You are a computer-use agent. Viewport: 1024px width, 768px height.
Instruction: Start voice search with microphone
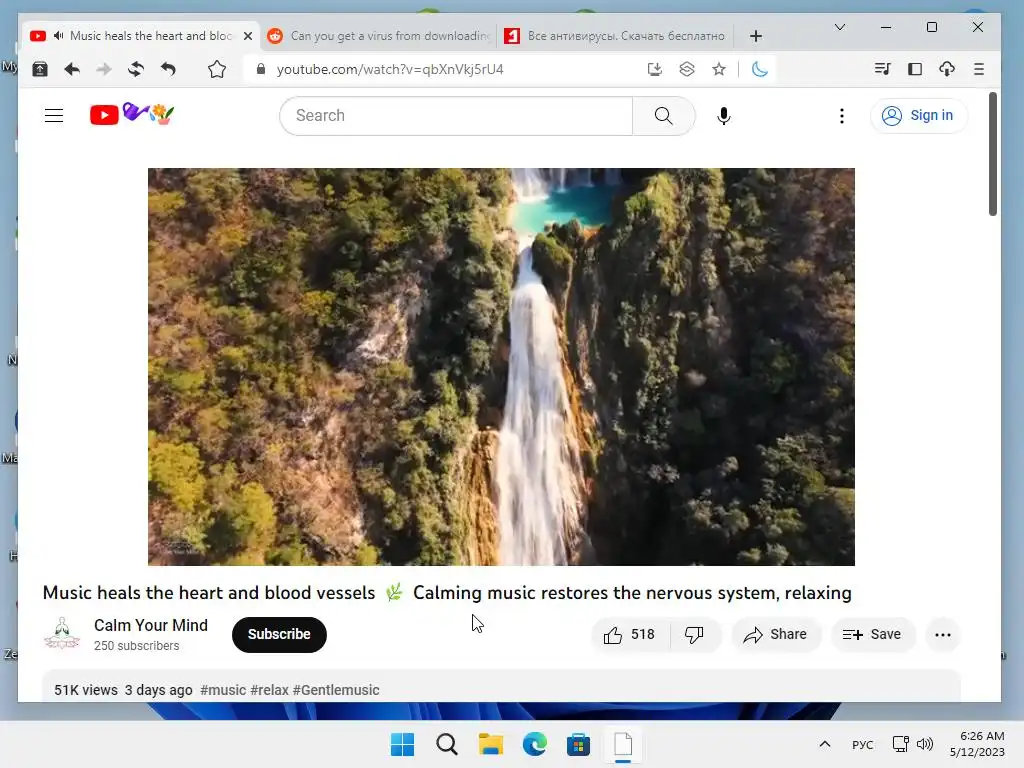point(724,116)
